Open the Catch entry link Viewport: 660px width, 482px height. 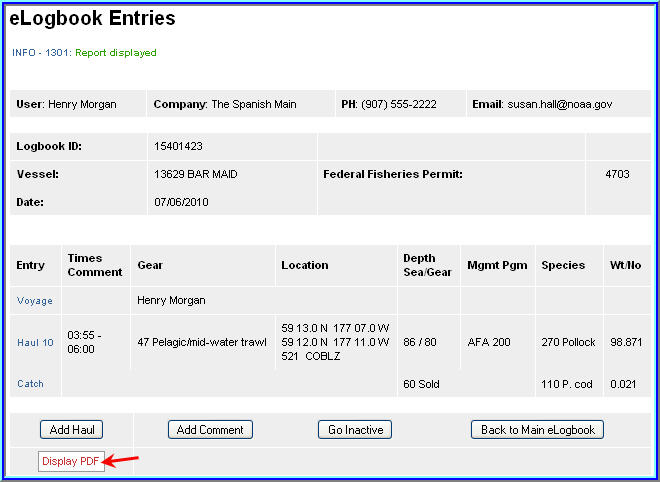[x=30, y=383]
